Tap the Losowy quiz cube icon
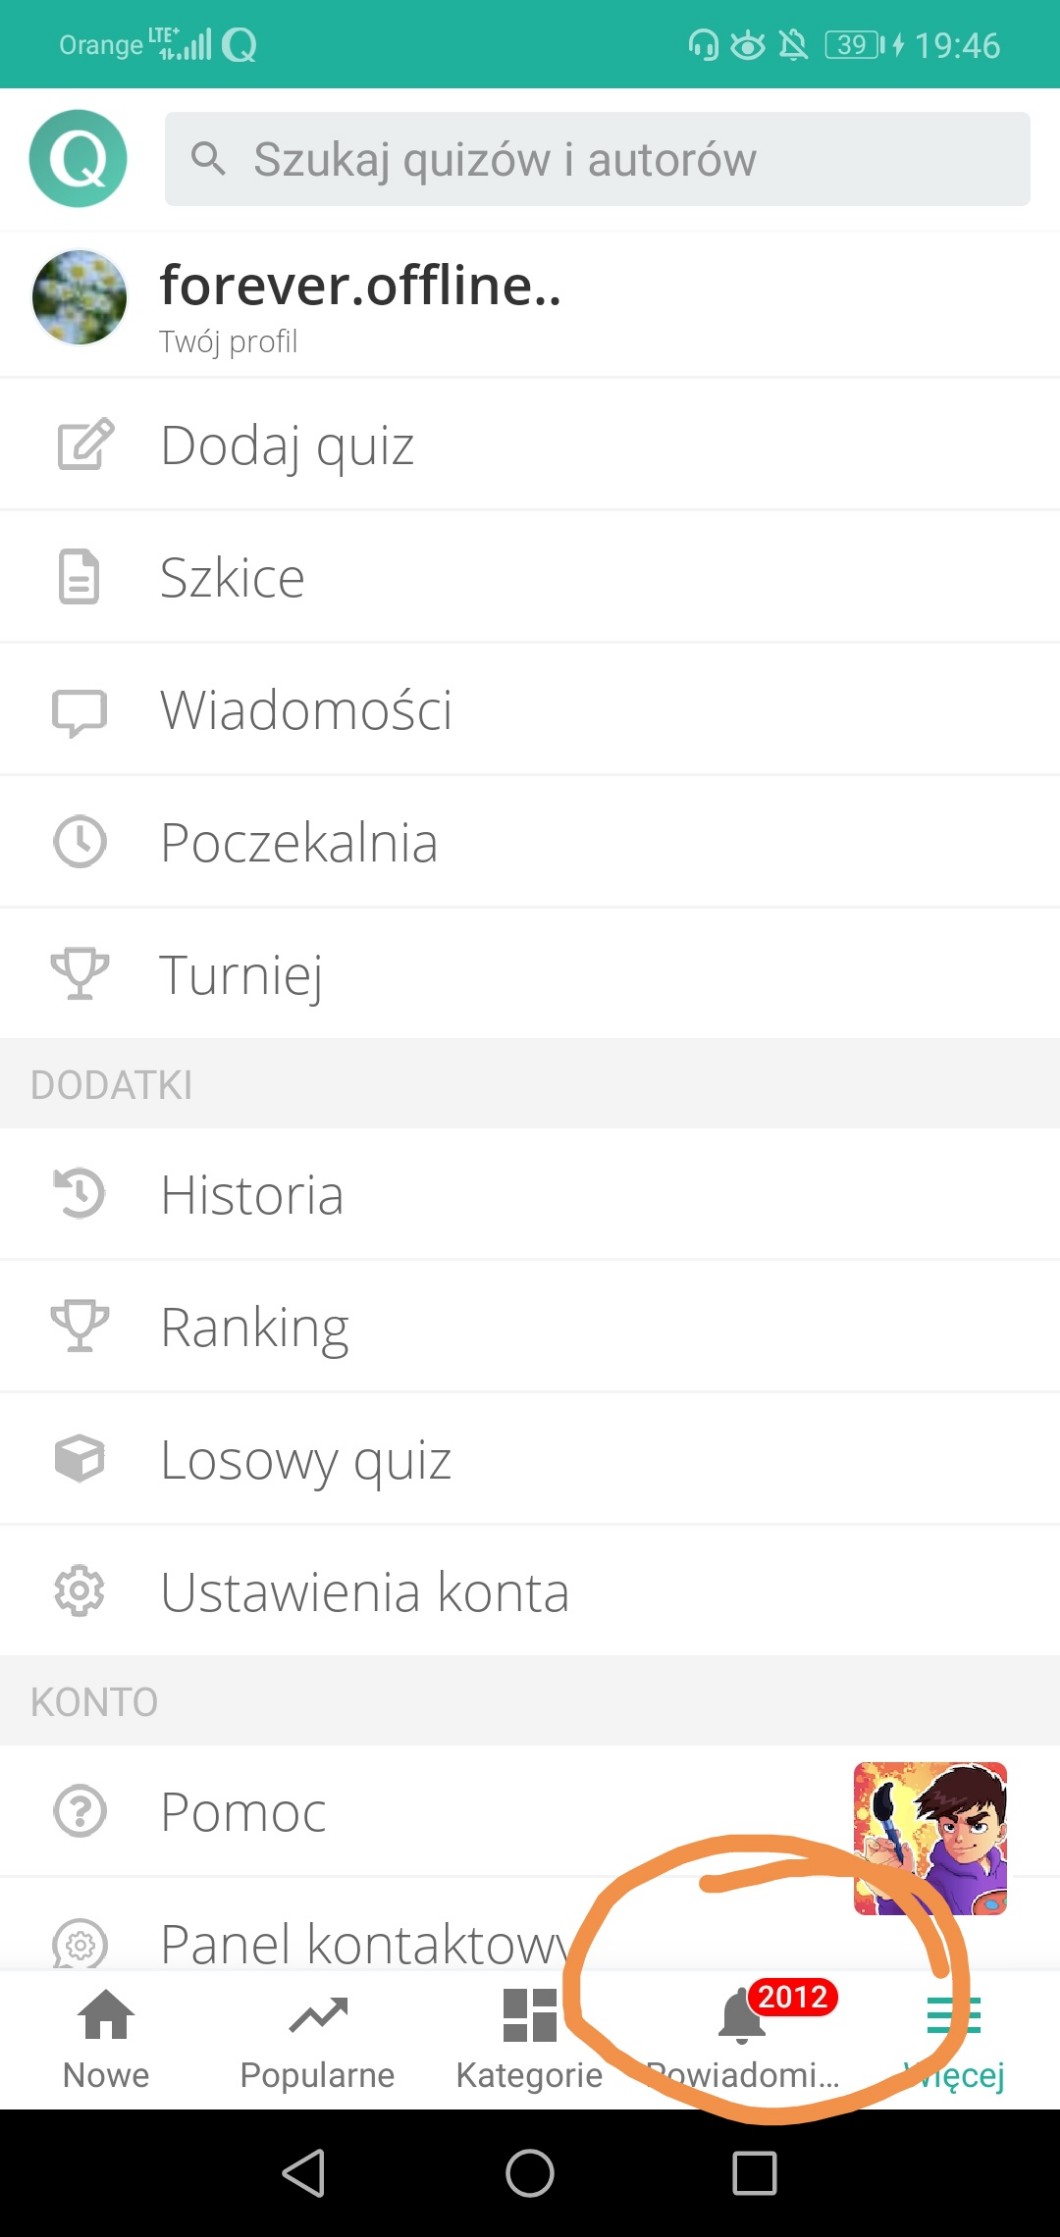 point(79,1459)
